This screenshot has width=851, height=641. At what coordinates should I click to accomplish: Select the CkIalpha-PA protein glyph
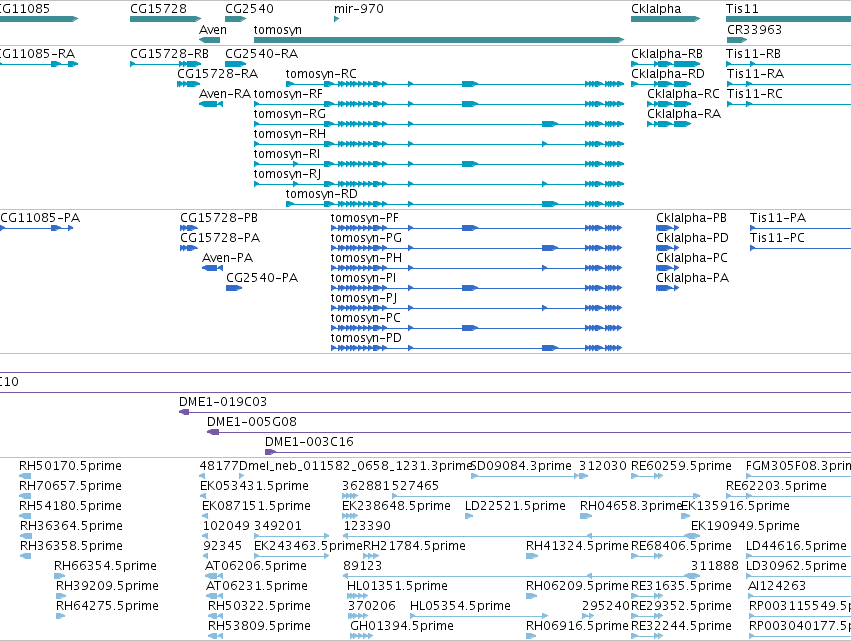coord(668,288)
